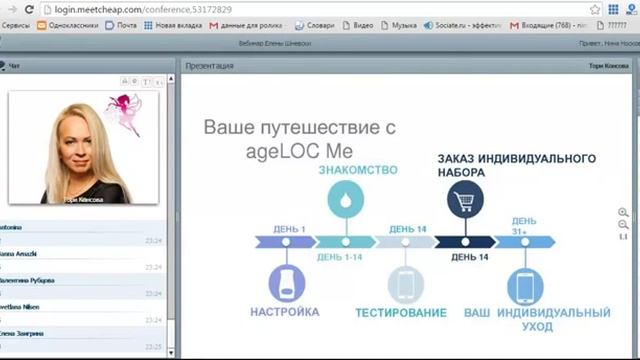
Task: Reload the page with the browser refresh icon
Action: point(29,9)
